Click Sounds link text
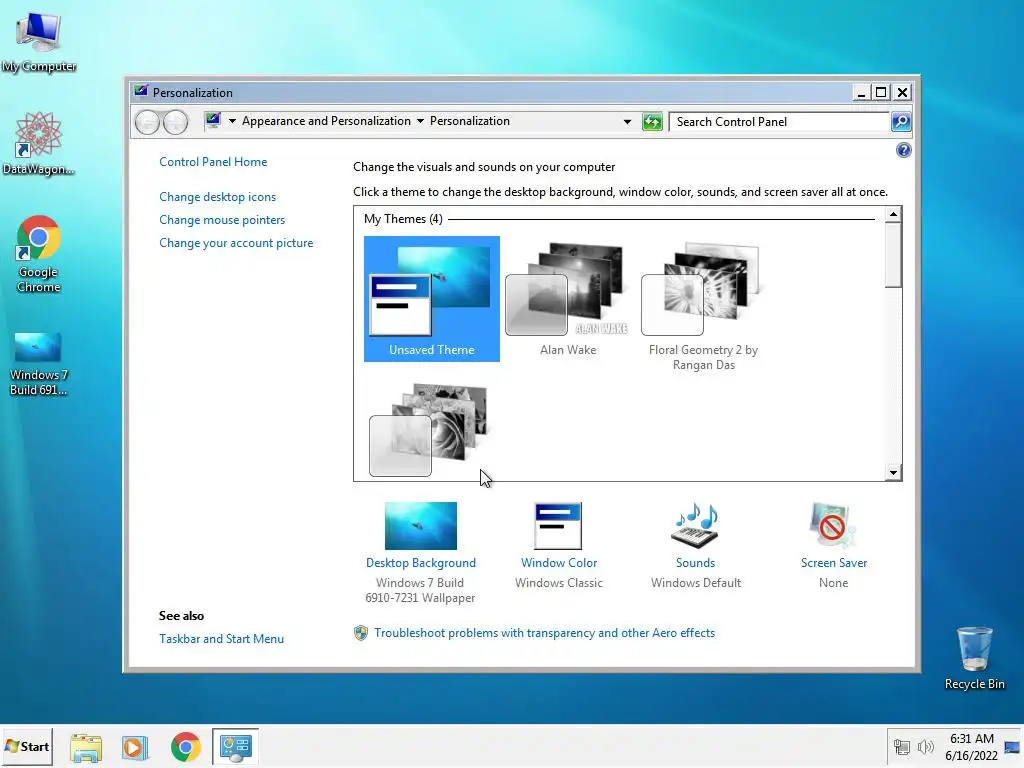Screen dimensions: 1024x768 click(696, 563)
